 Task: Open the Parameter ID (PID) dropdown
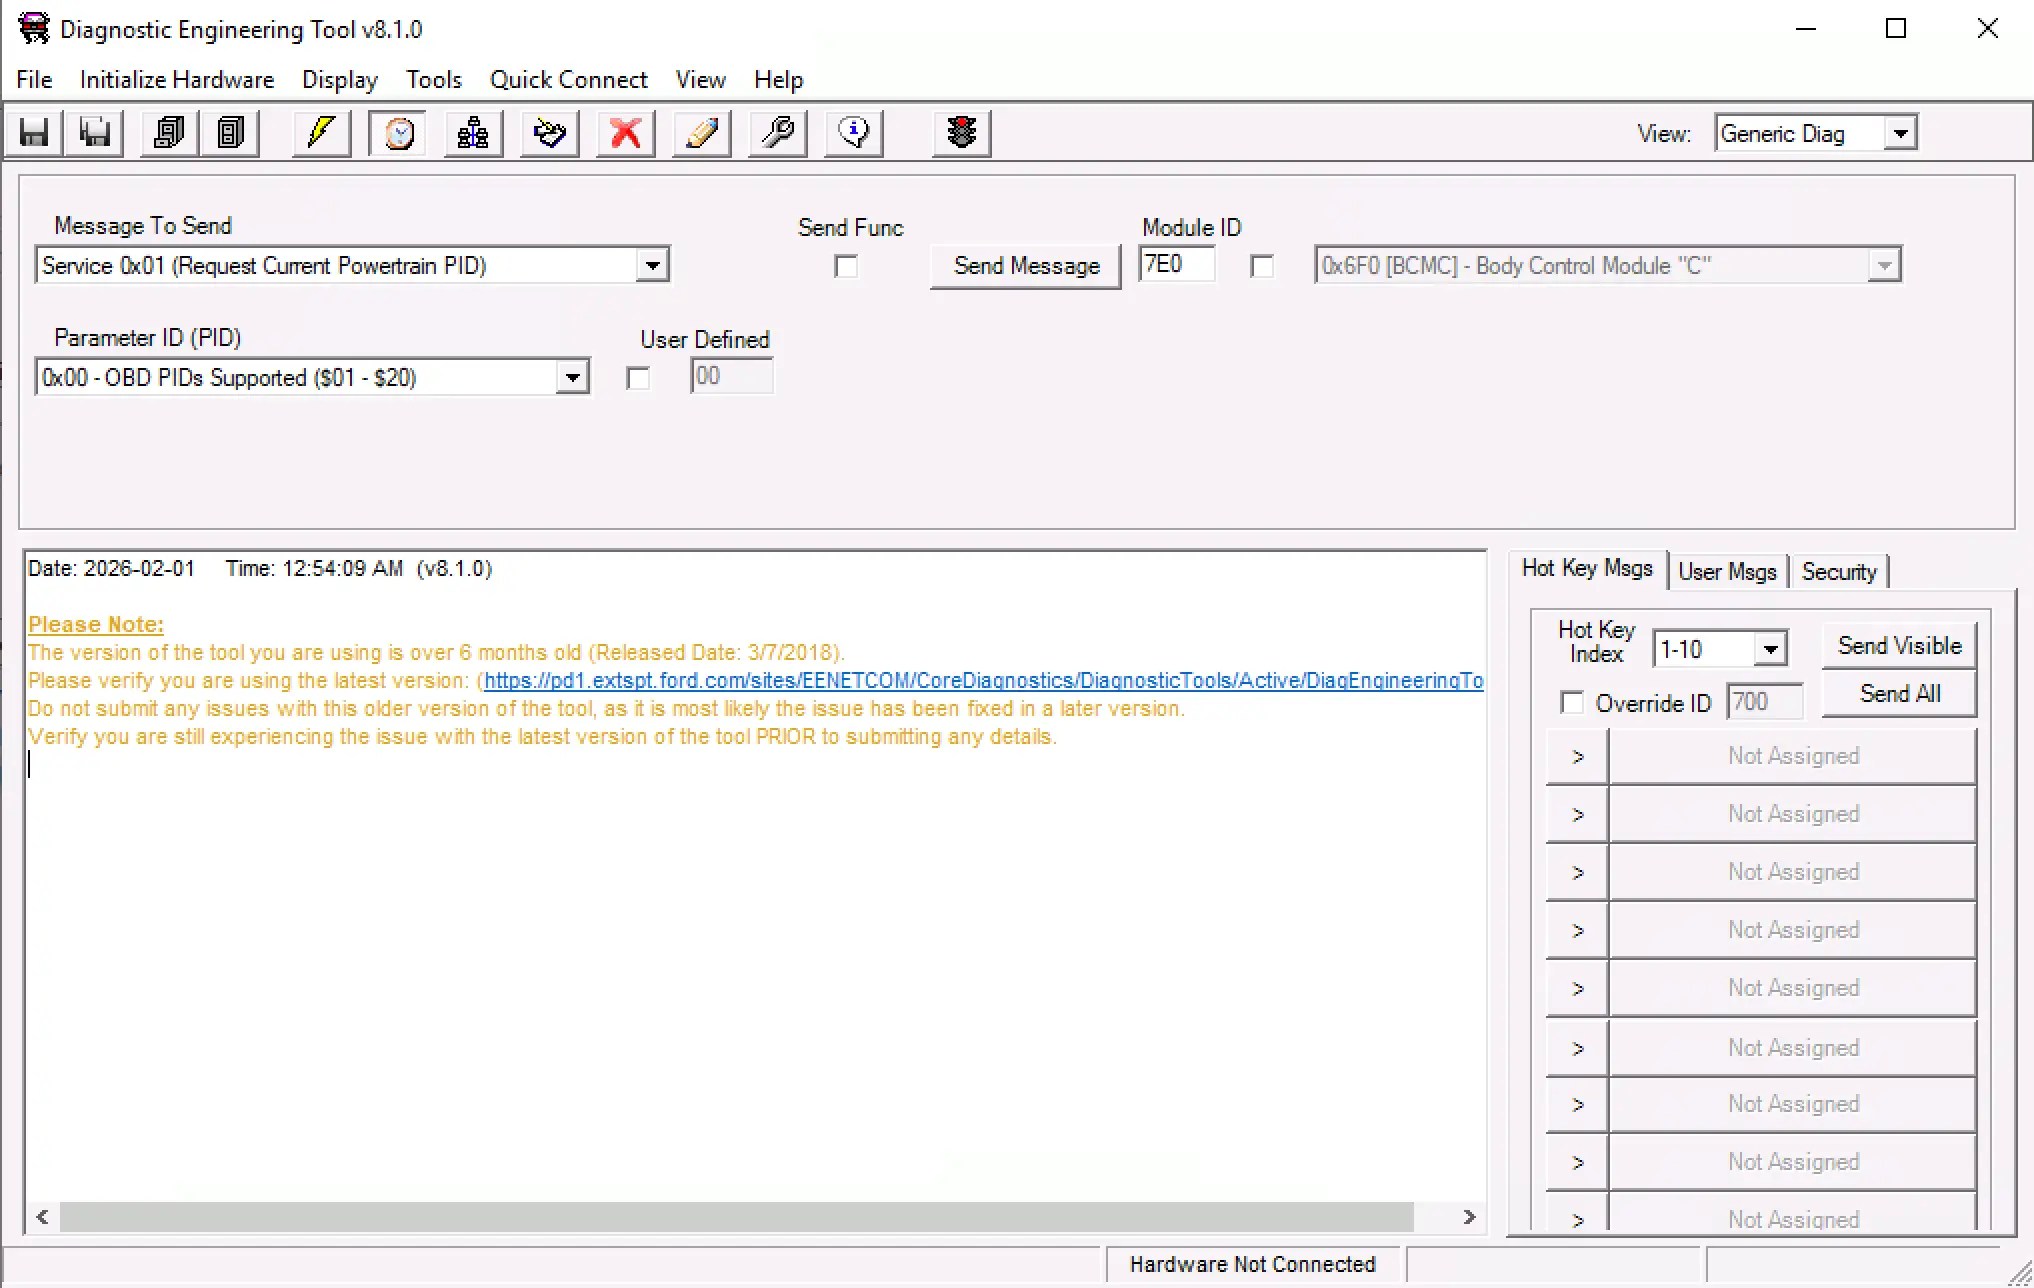coord(571,377)
